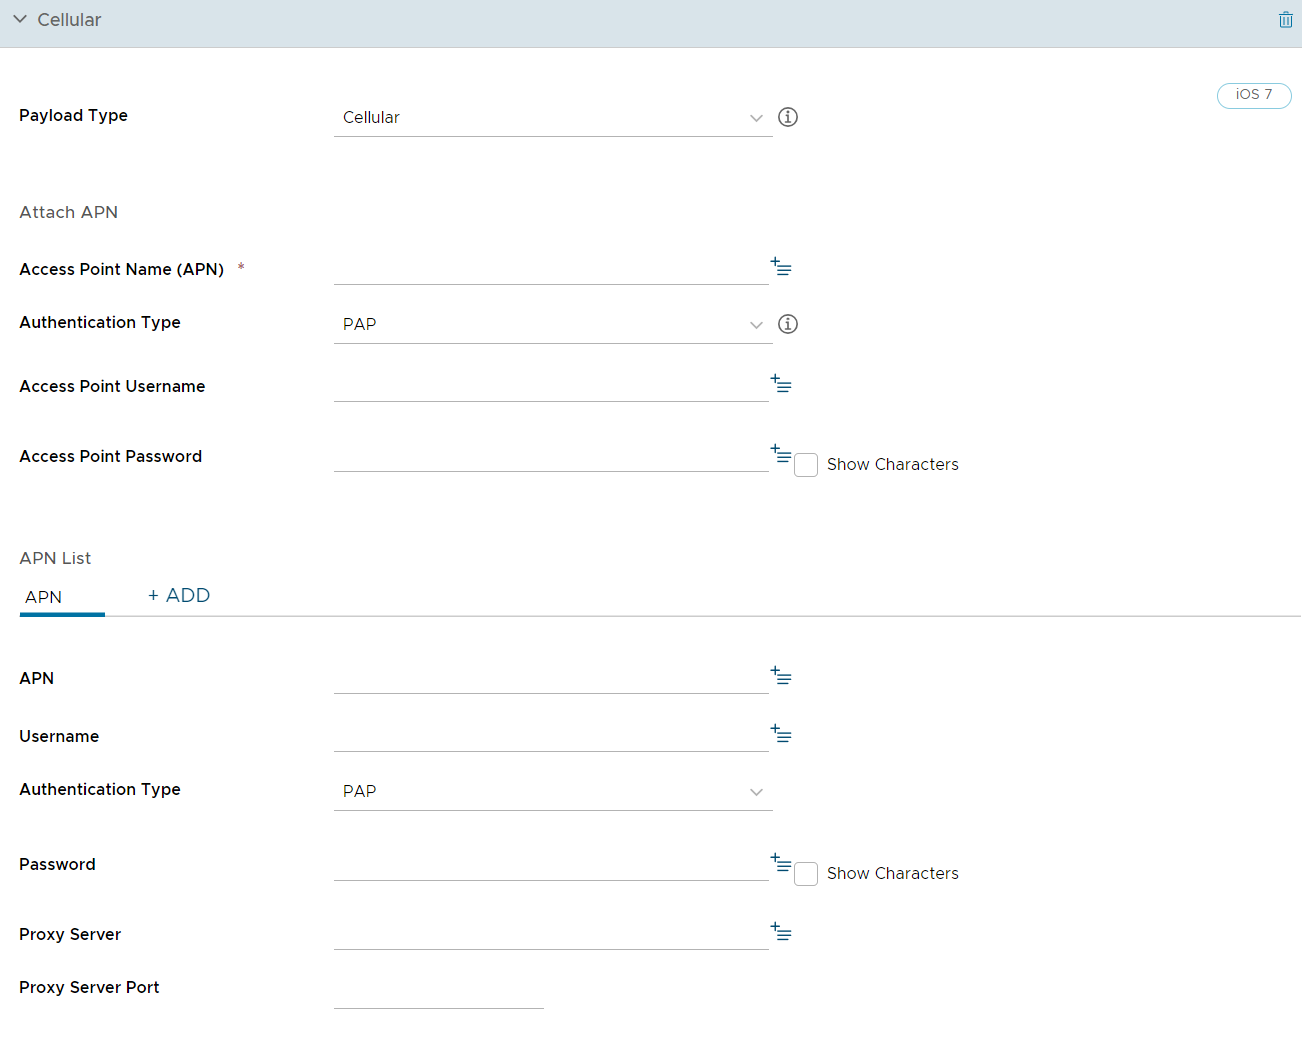Collapse the Cellular section chevron
The width and height of the screenshot is (1302, 1047).
tap(19, 20)
